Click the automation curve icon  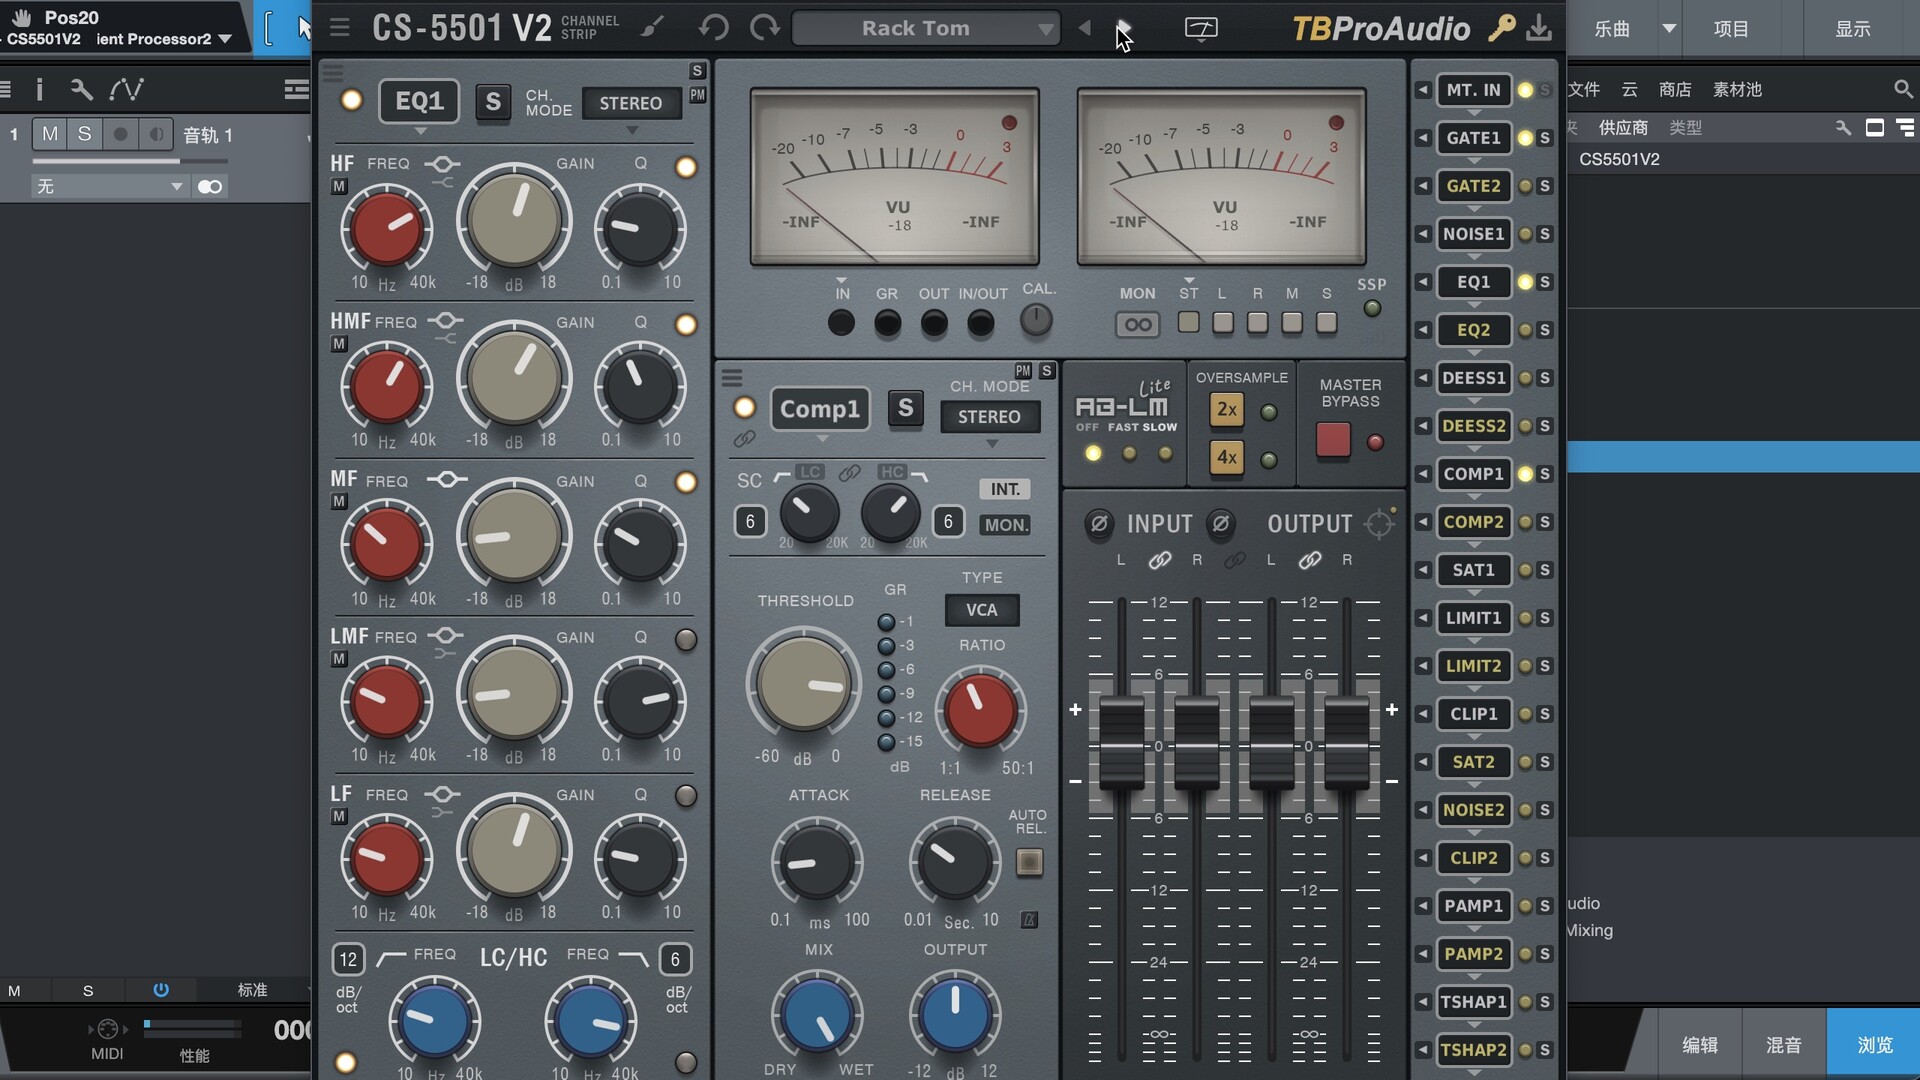127,90
